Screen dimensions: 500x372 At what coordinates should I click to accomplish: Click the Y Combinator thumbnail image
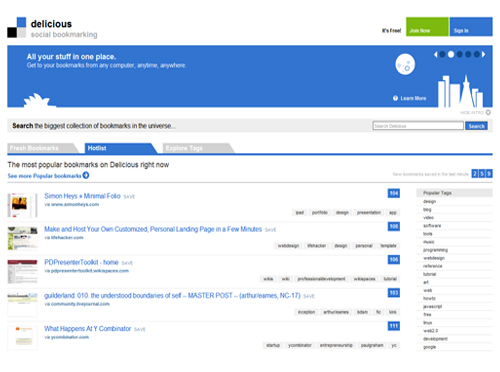tap(22, 338)
